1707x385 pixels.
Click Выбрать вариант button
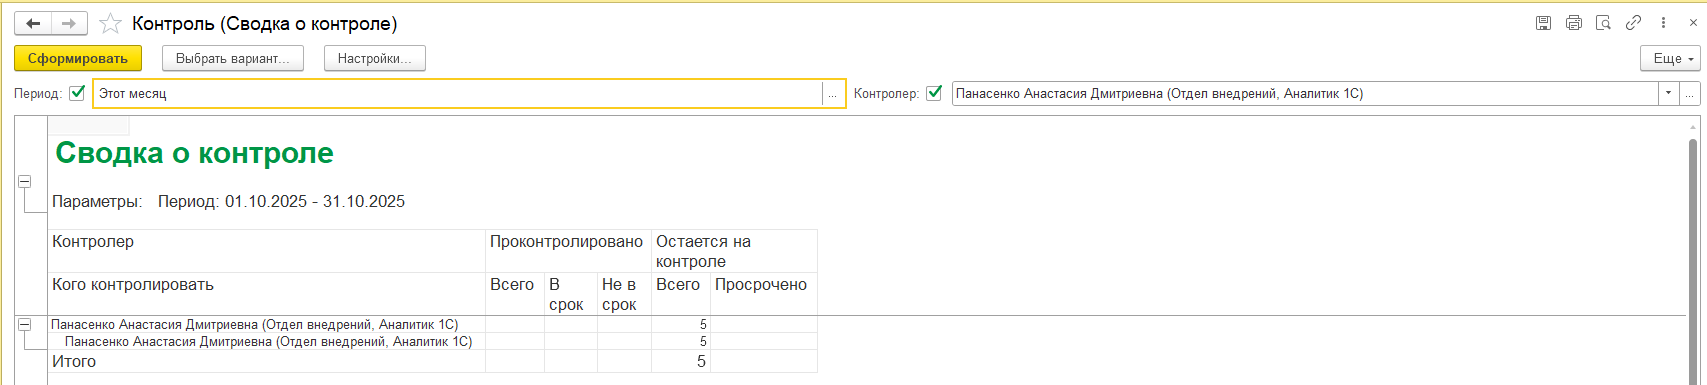[233, 59]
